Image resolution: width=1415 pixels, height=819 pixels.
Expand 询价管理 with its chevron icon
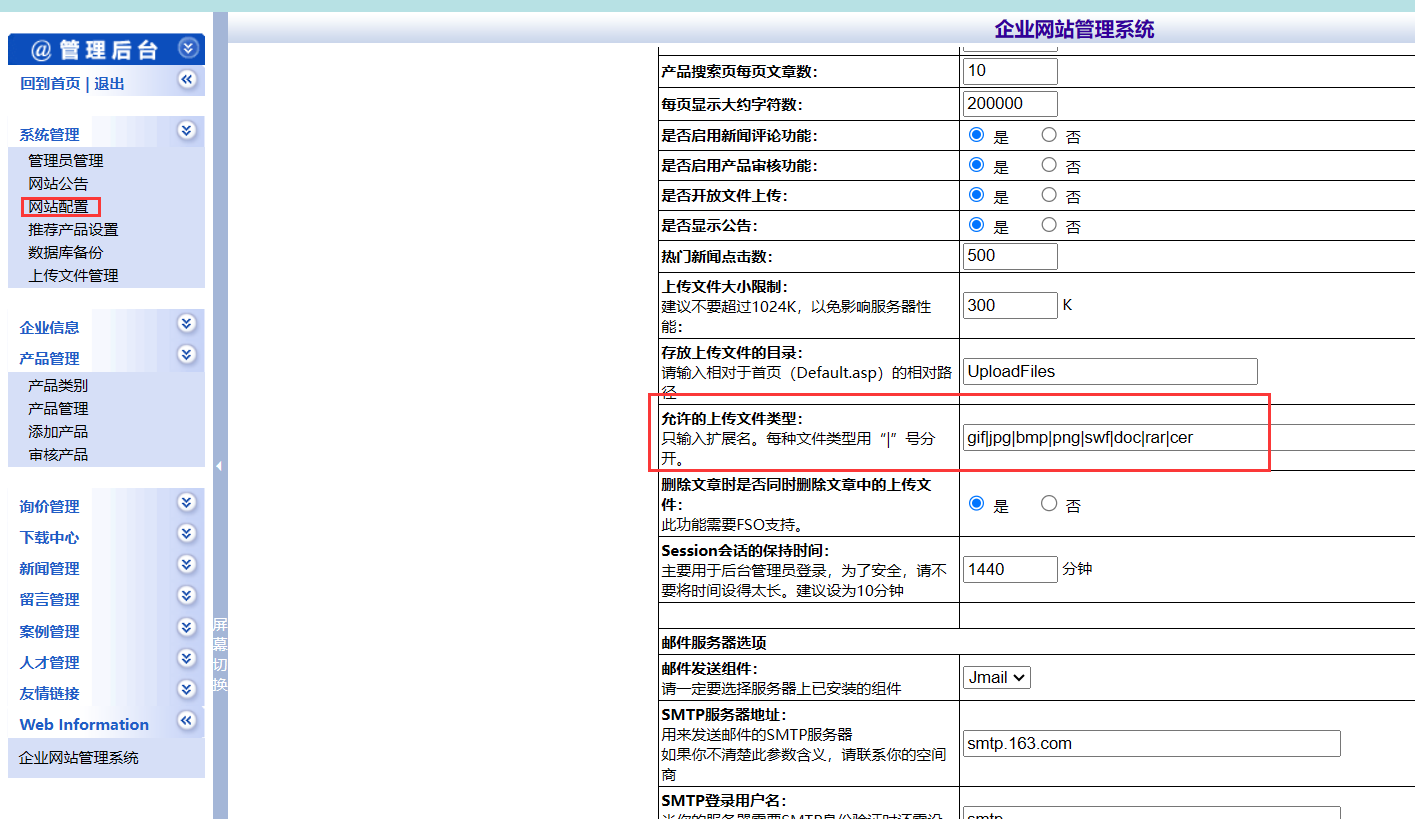click(187, 502)
